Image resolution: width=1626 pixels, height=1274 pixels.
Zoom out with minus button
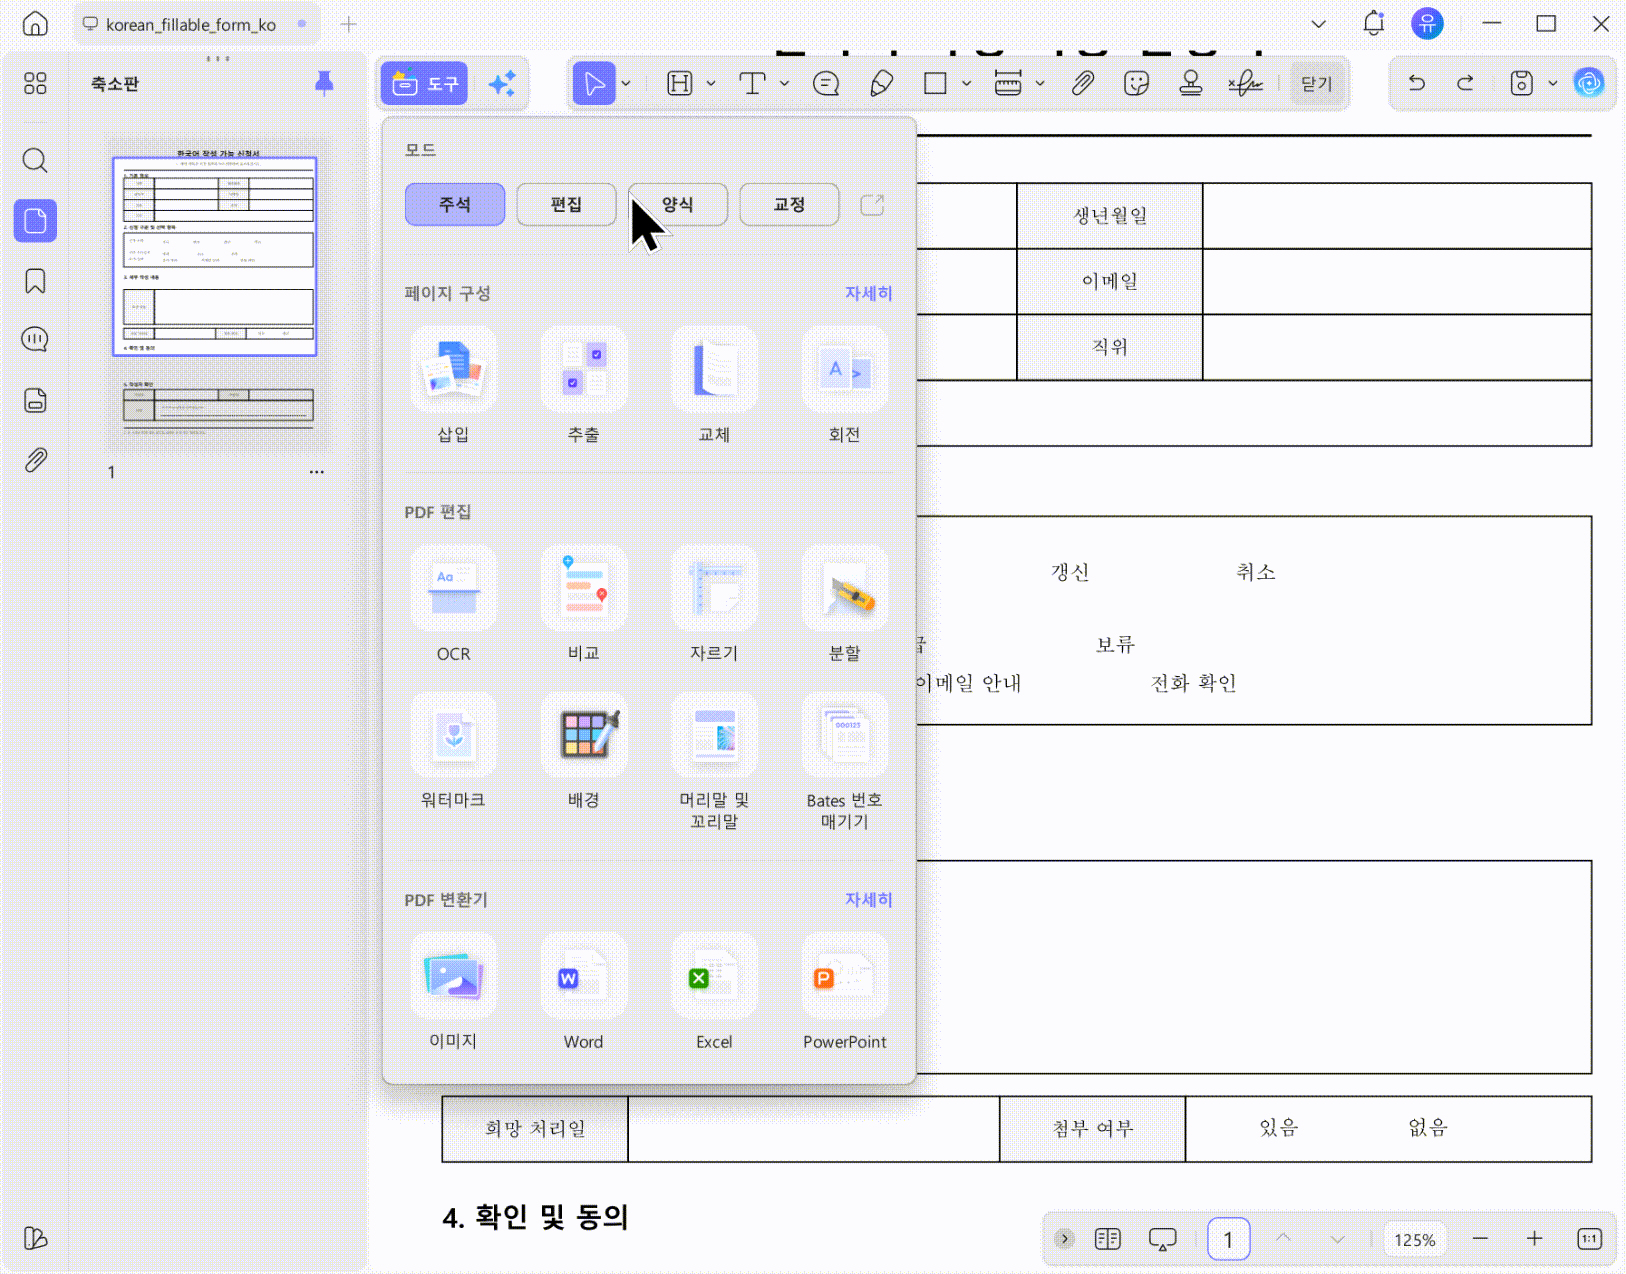pos(1480,1239)
